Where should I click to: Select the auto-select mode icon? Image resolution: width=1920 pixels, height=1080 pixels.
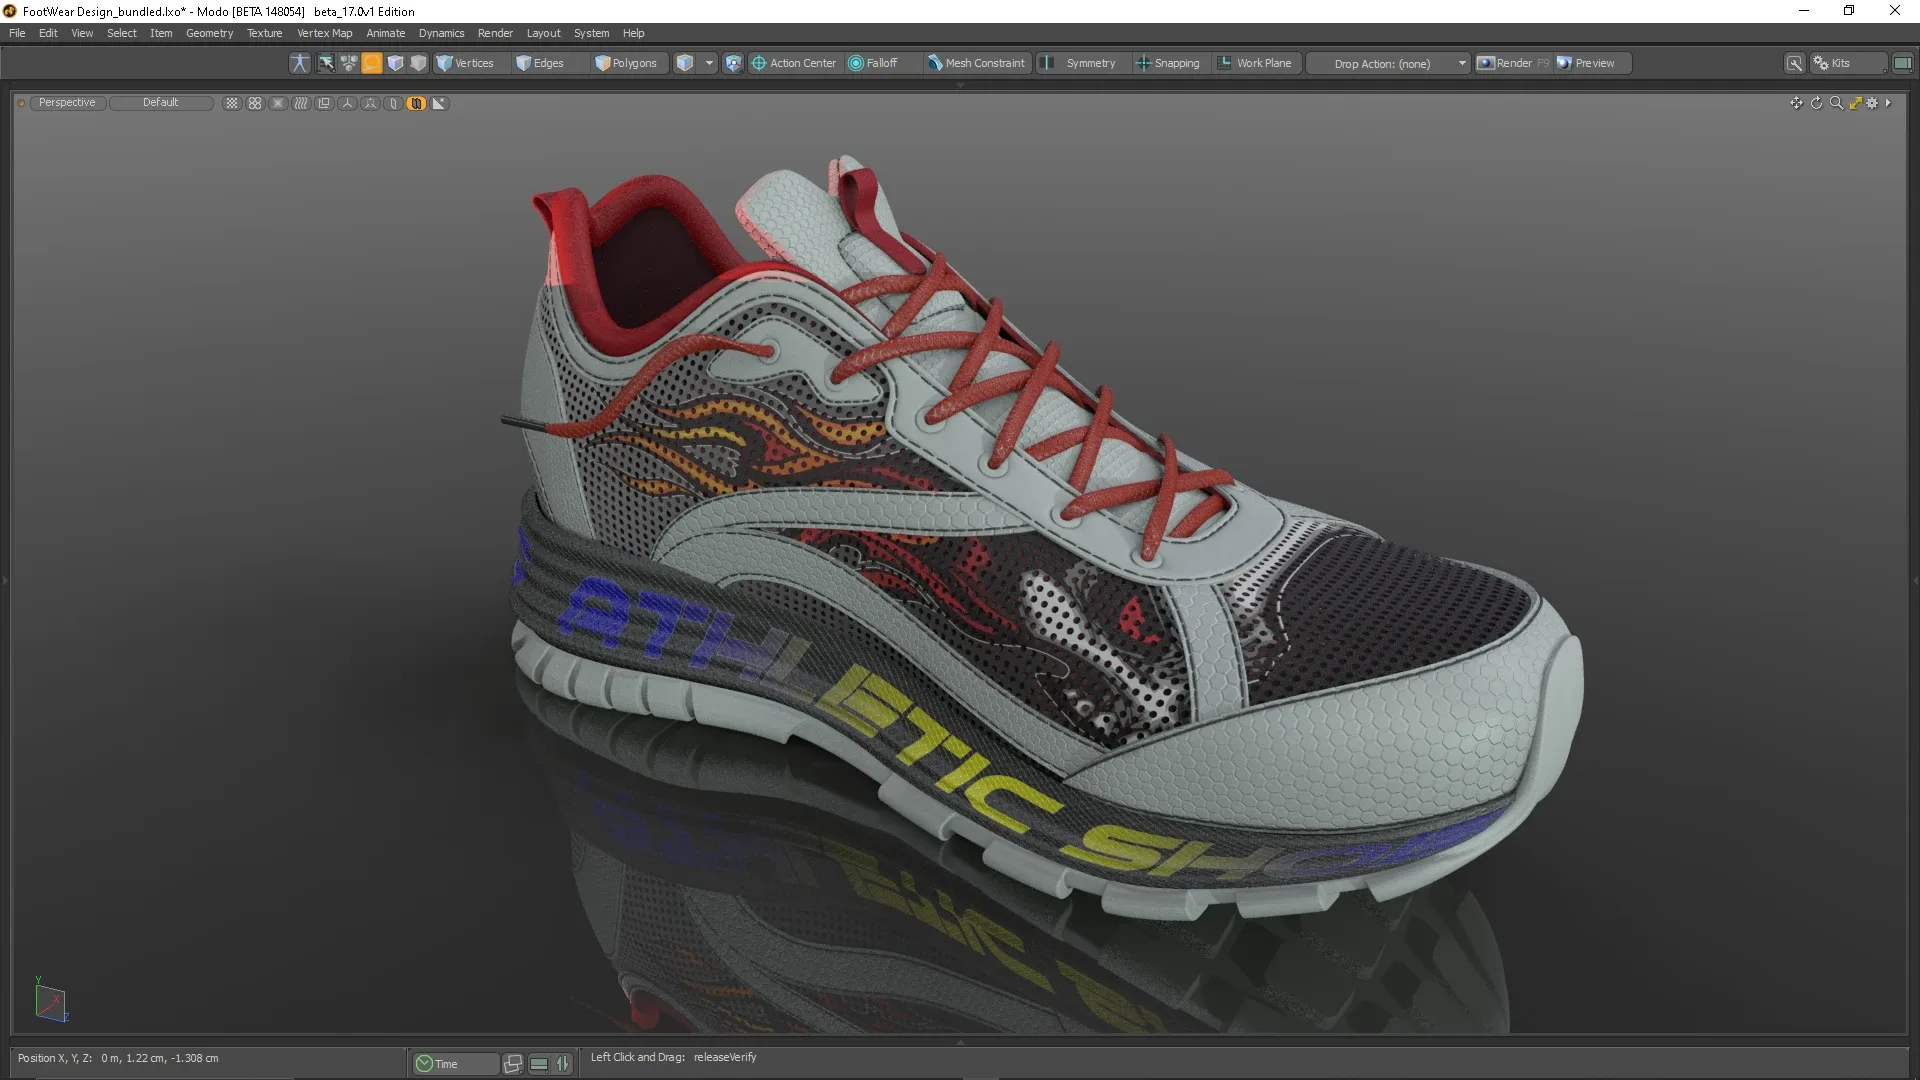click(326, 63)
